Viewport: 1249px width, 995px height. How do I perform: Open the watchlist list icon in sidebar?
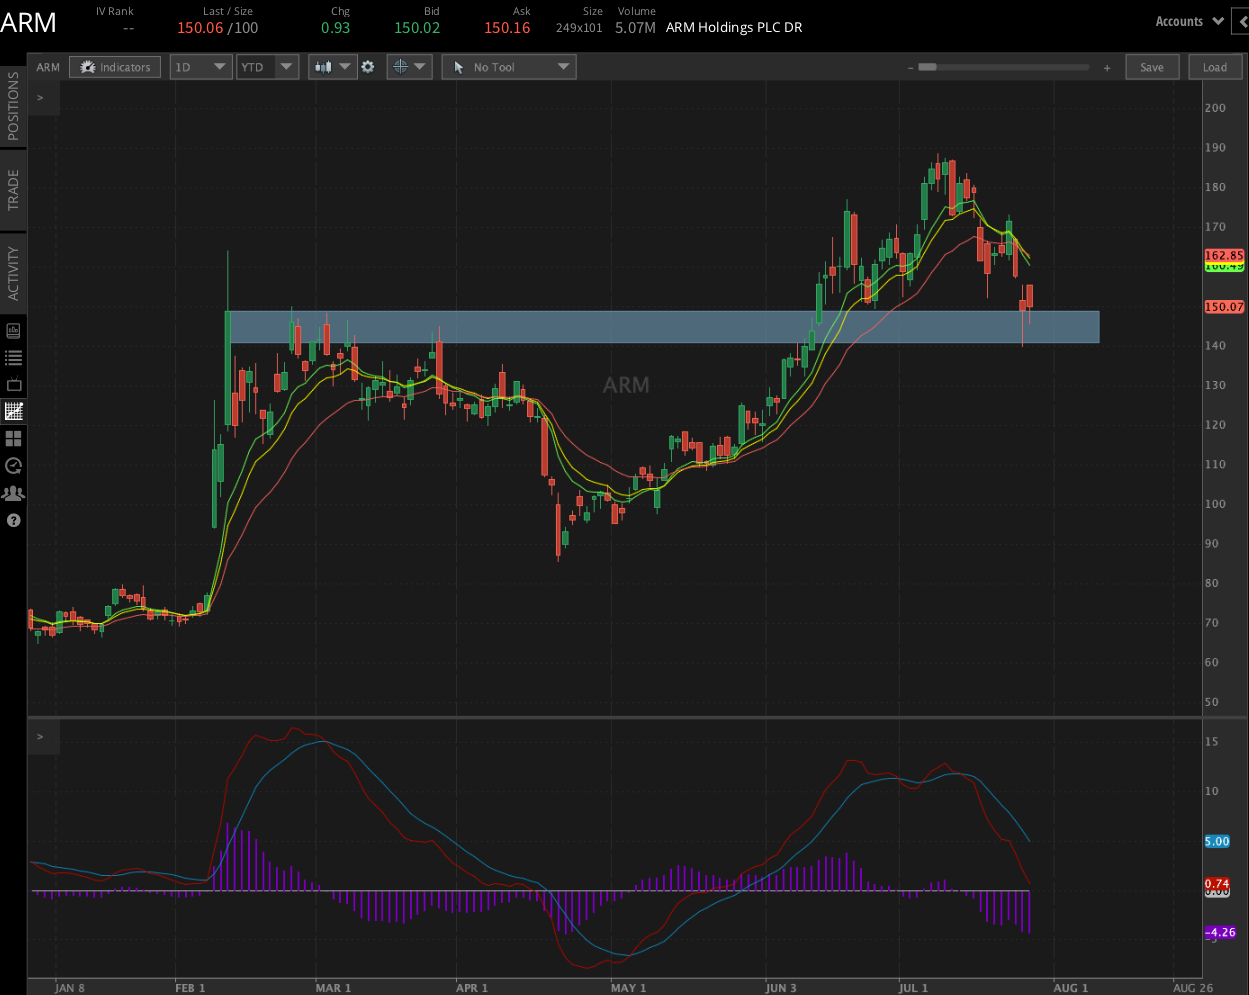14,357
